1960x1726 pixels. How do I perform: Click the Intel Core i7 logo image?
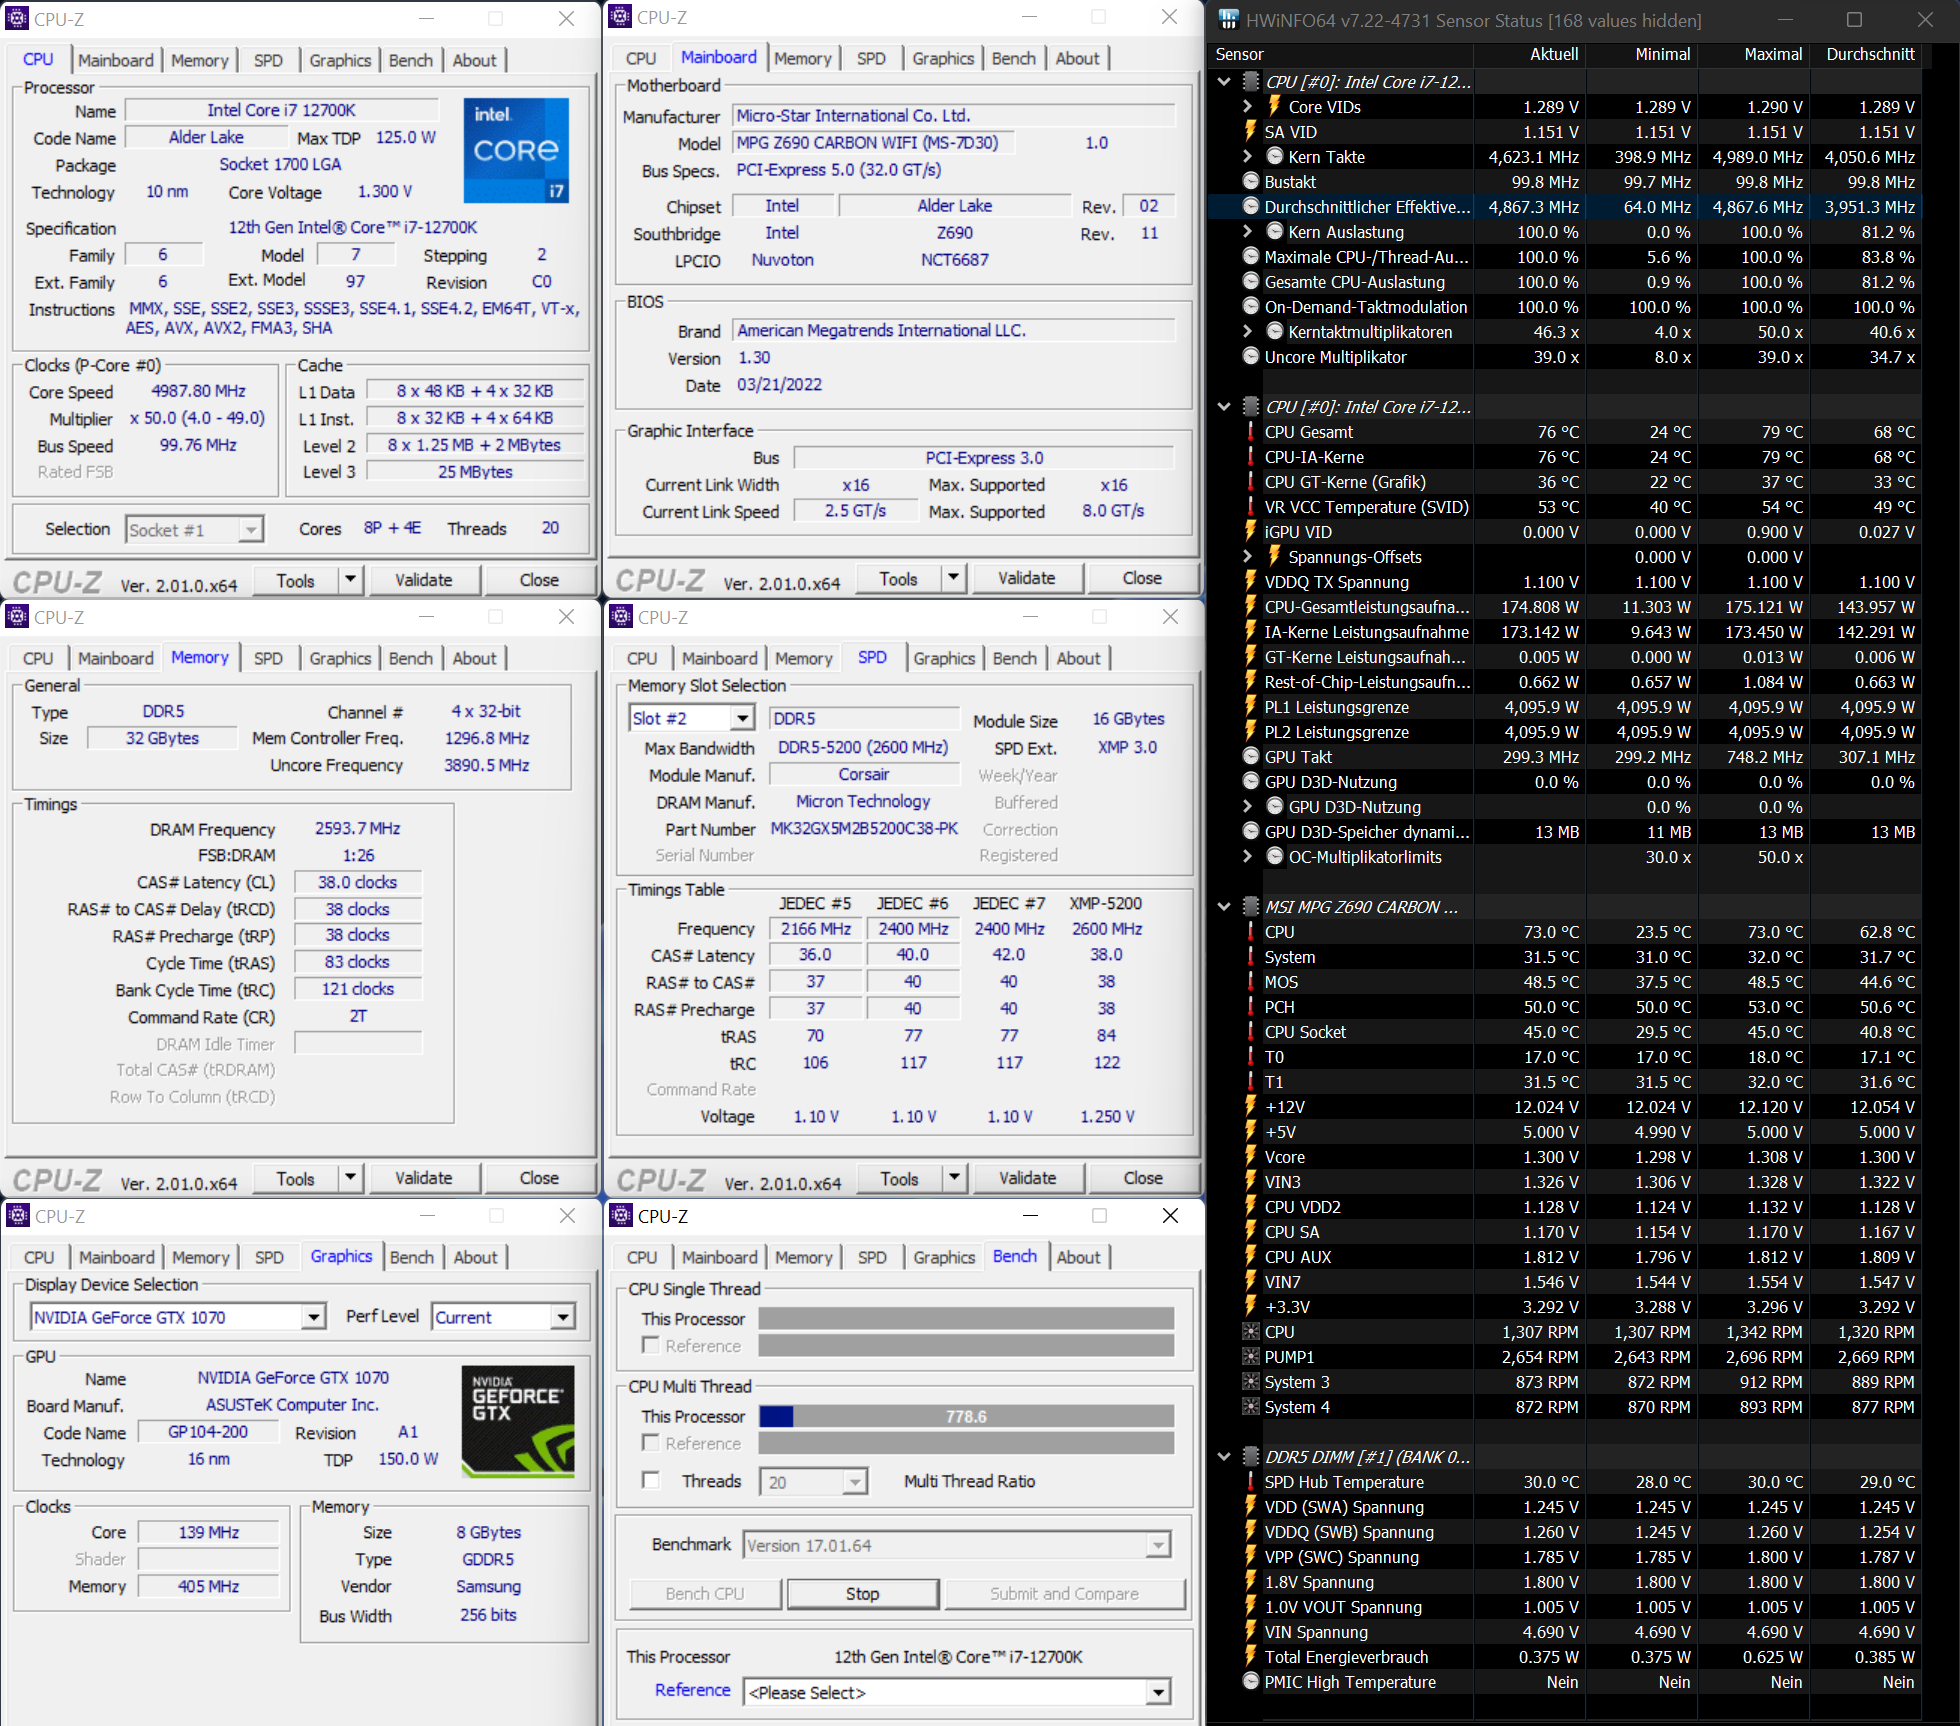tap(516, 151)
